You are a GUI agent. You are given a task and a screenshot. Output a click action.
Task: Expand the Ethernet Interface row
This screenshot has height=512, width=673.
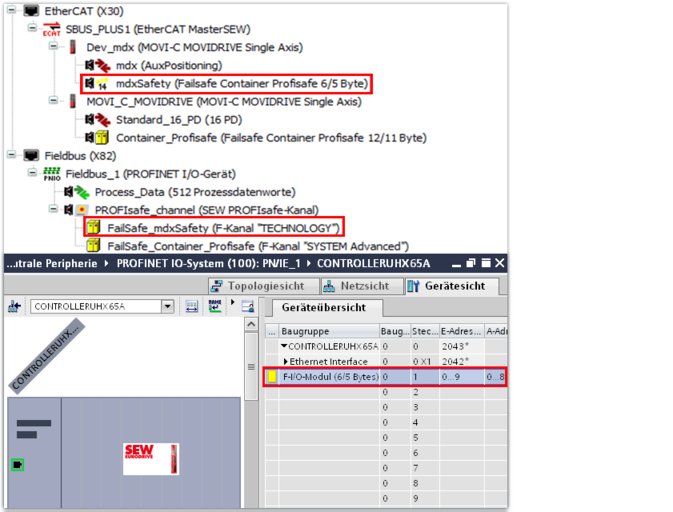(286, 361)
